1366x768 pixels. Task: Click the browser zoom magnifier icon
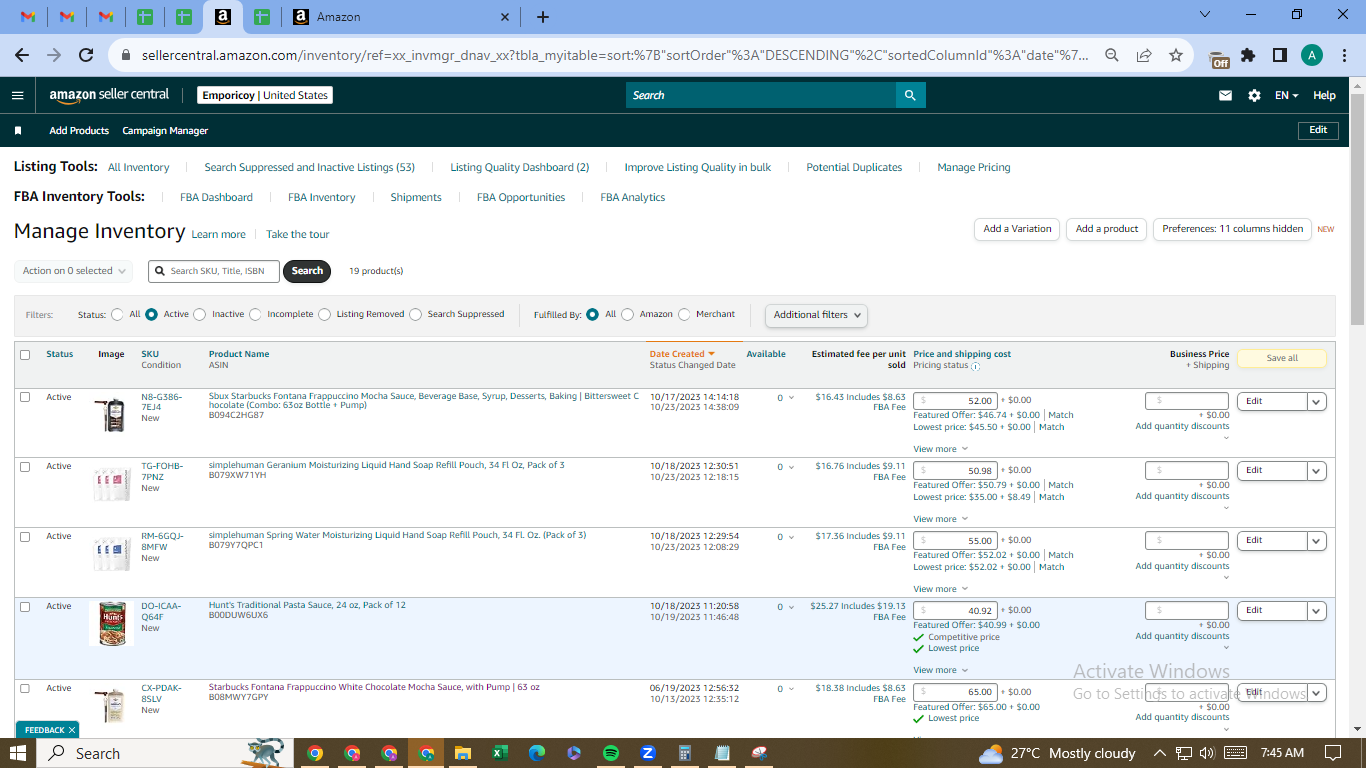[x=1111, y=56]
